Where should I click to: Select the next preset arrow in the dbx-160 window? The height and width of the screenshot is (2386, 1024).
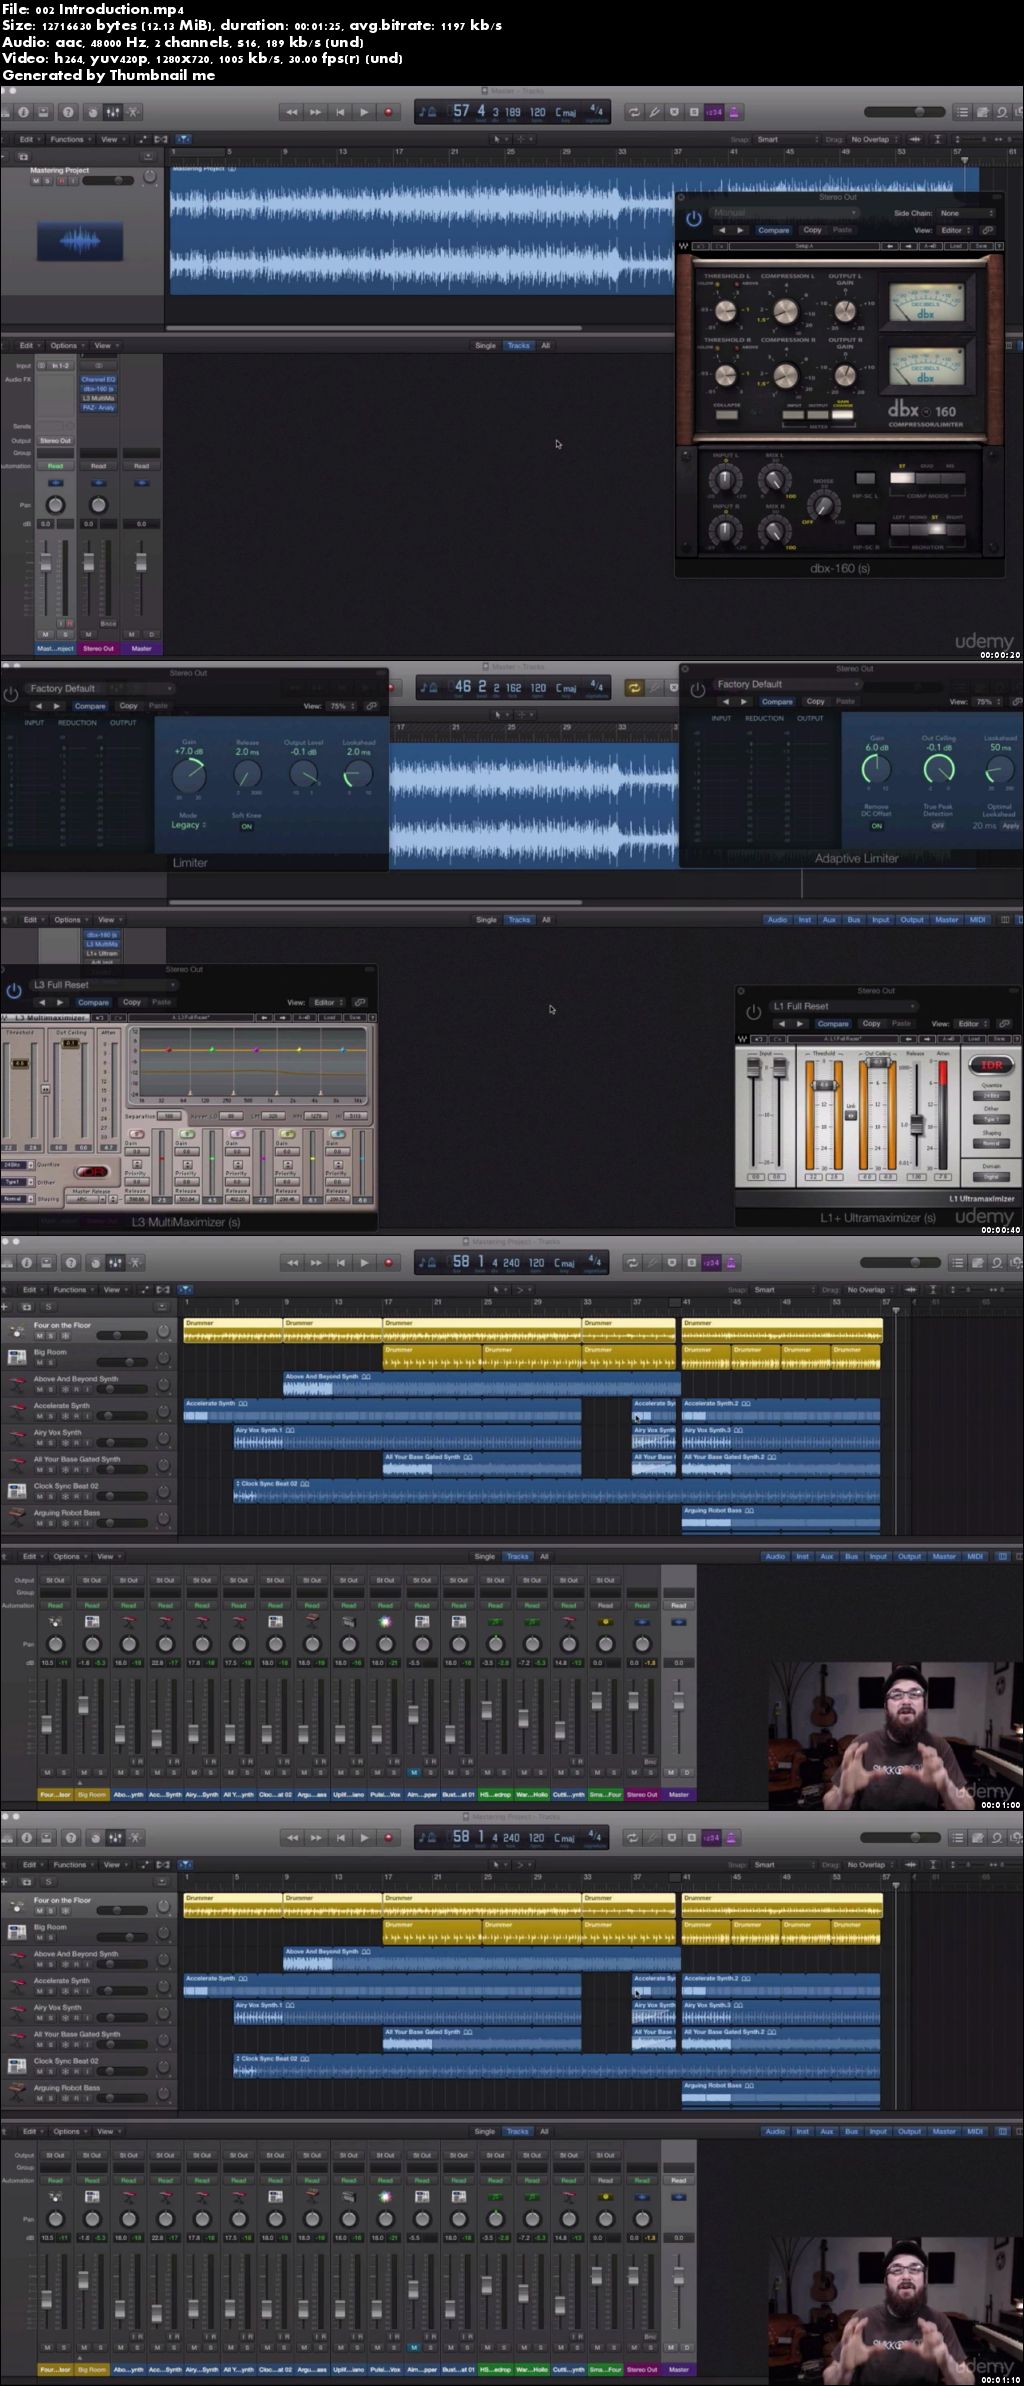pos(740,230)
